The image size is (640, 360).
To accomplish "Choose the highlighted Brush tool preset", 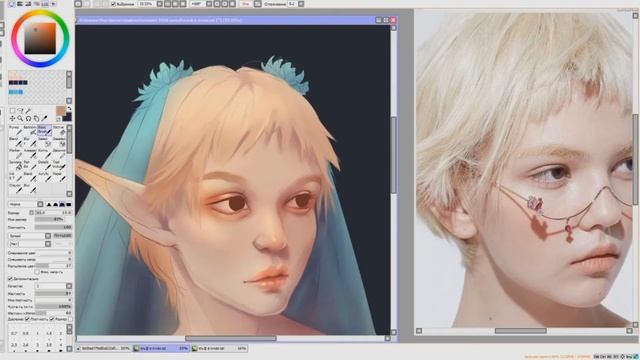I will [44, 130].
